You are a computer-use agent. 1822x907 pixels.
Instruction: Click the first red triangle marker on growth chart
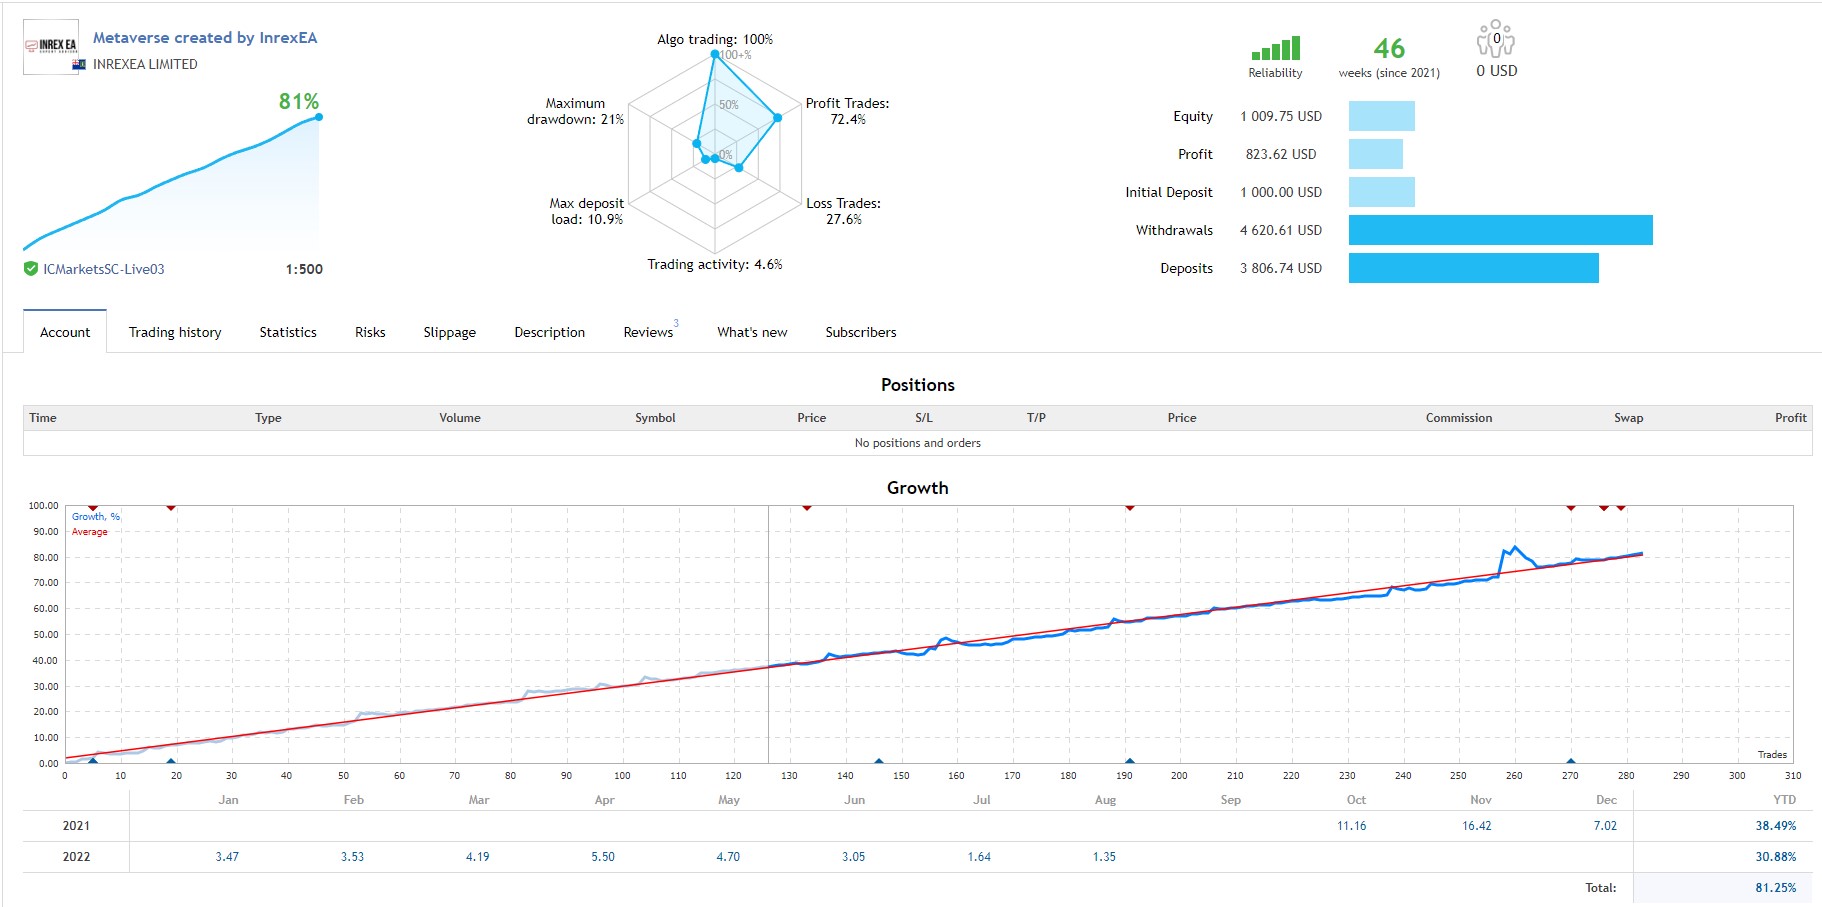pos(93,508)
